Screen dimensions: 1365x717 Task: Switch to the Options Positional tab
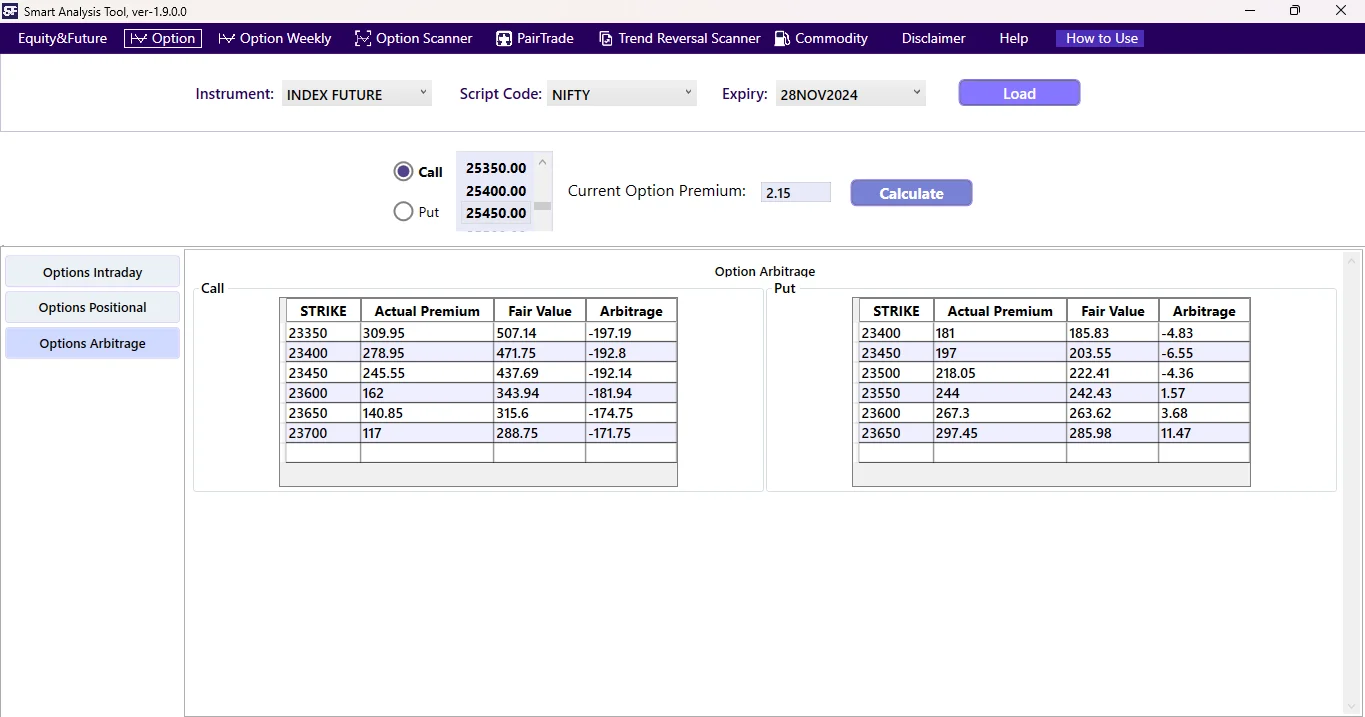pyautogui.click(x=92, y=307)
